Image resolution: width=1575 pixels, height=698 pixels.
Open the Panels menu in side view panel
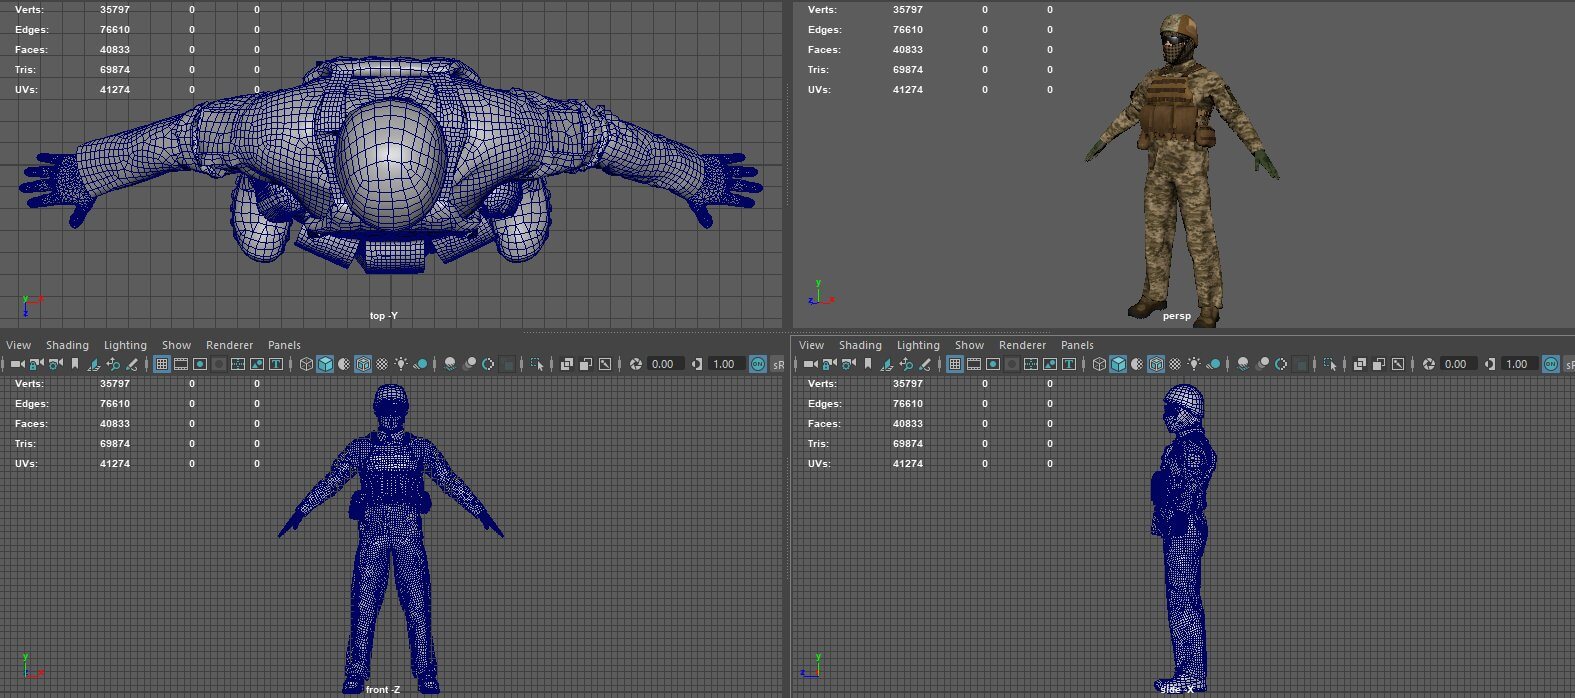coord(1077,345)
